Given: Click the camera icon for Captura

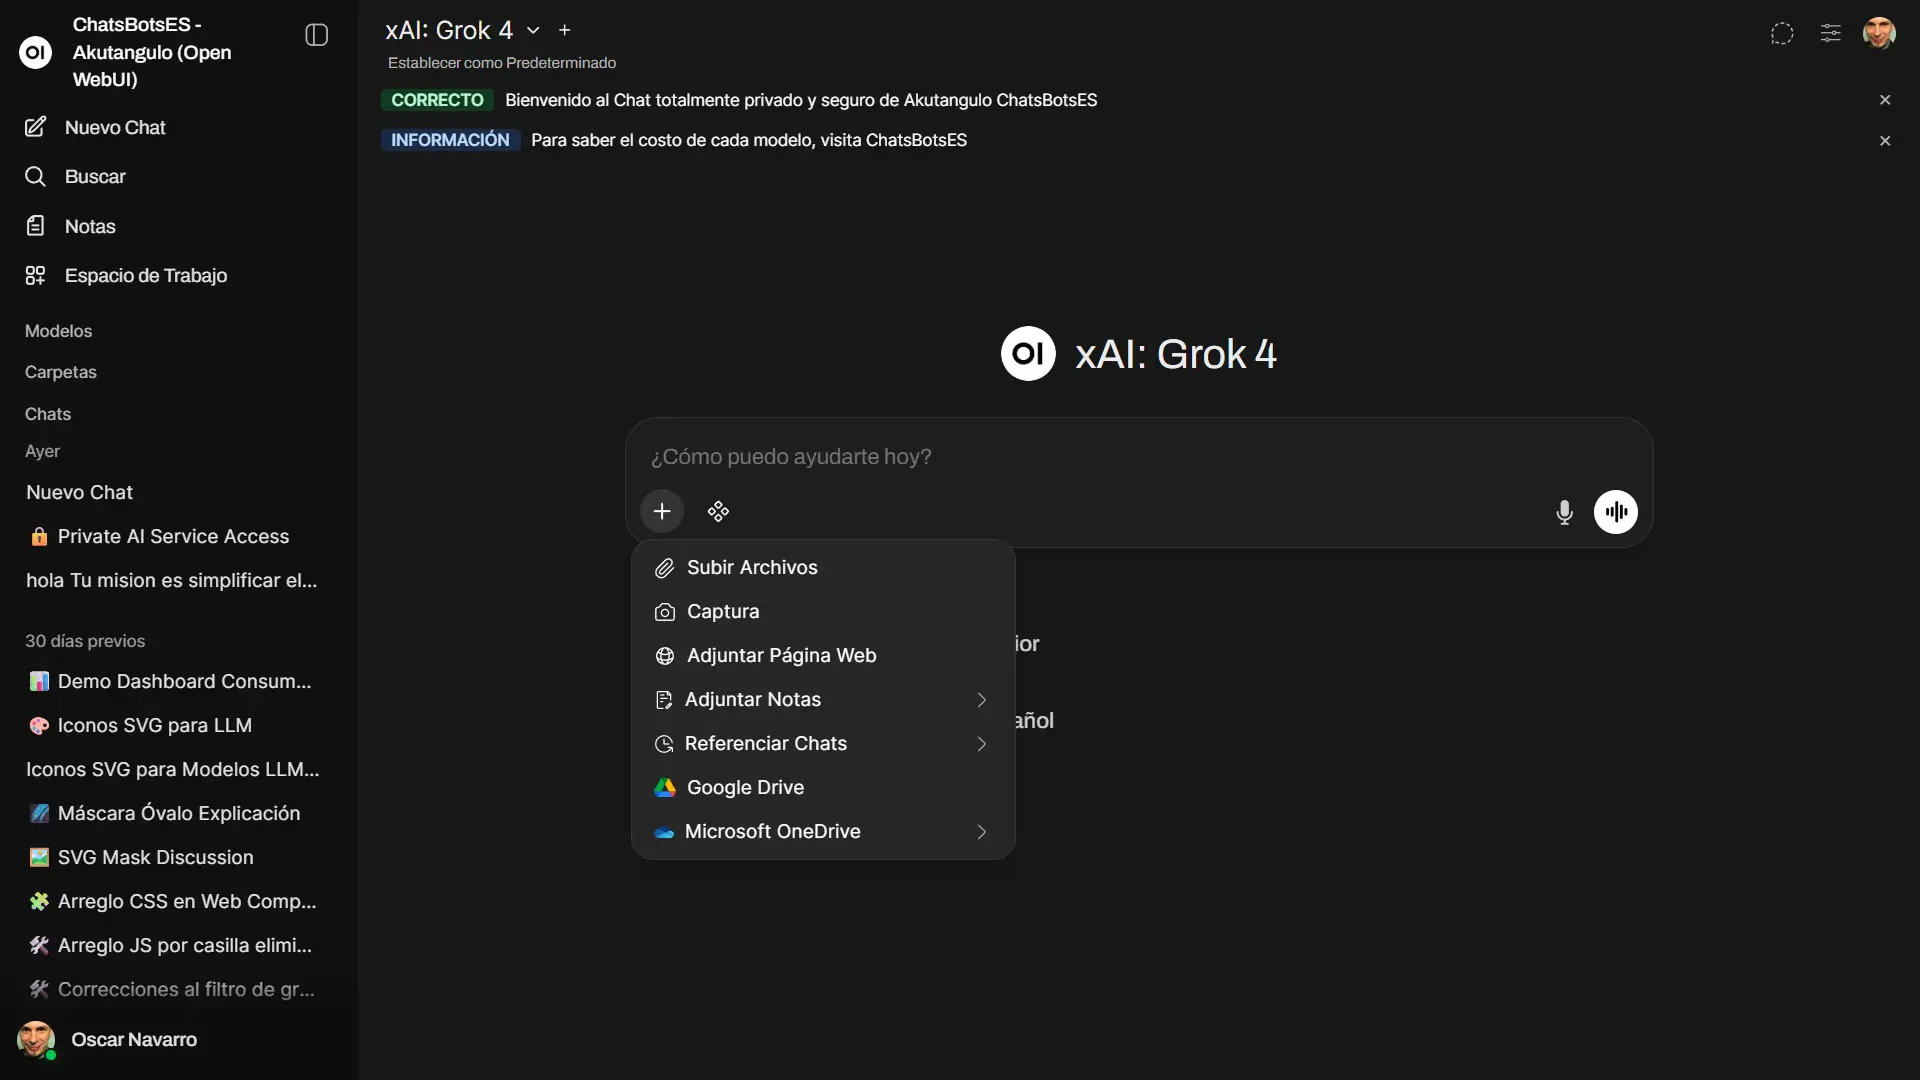Looking at the screenshot, I should 664,612.
